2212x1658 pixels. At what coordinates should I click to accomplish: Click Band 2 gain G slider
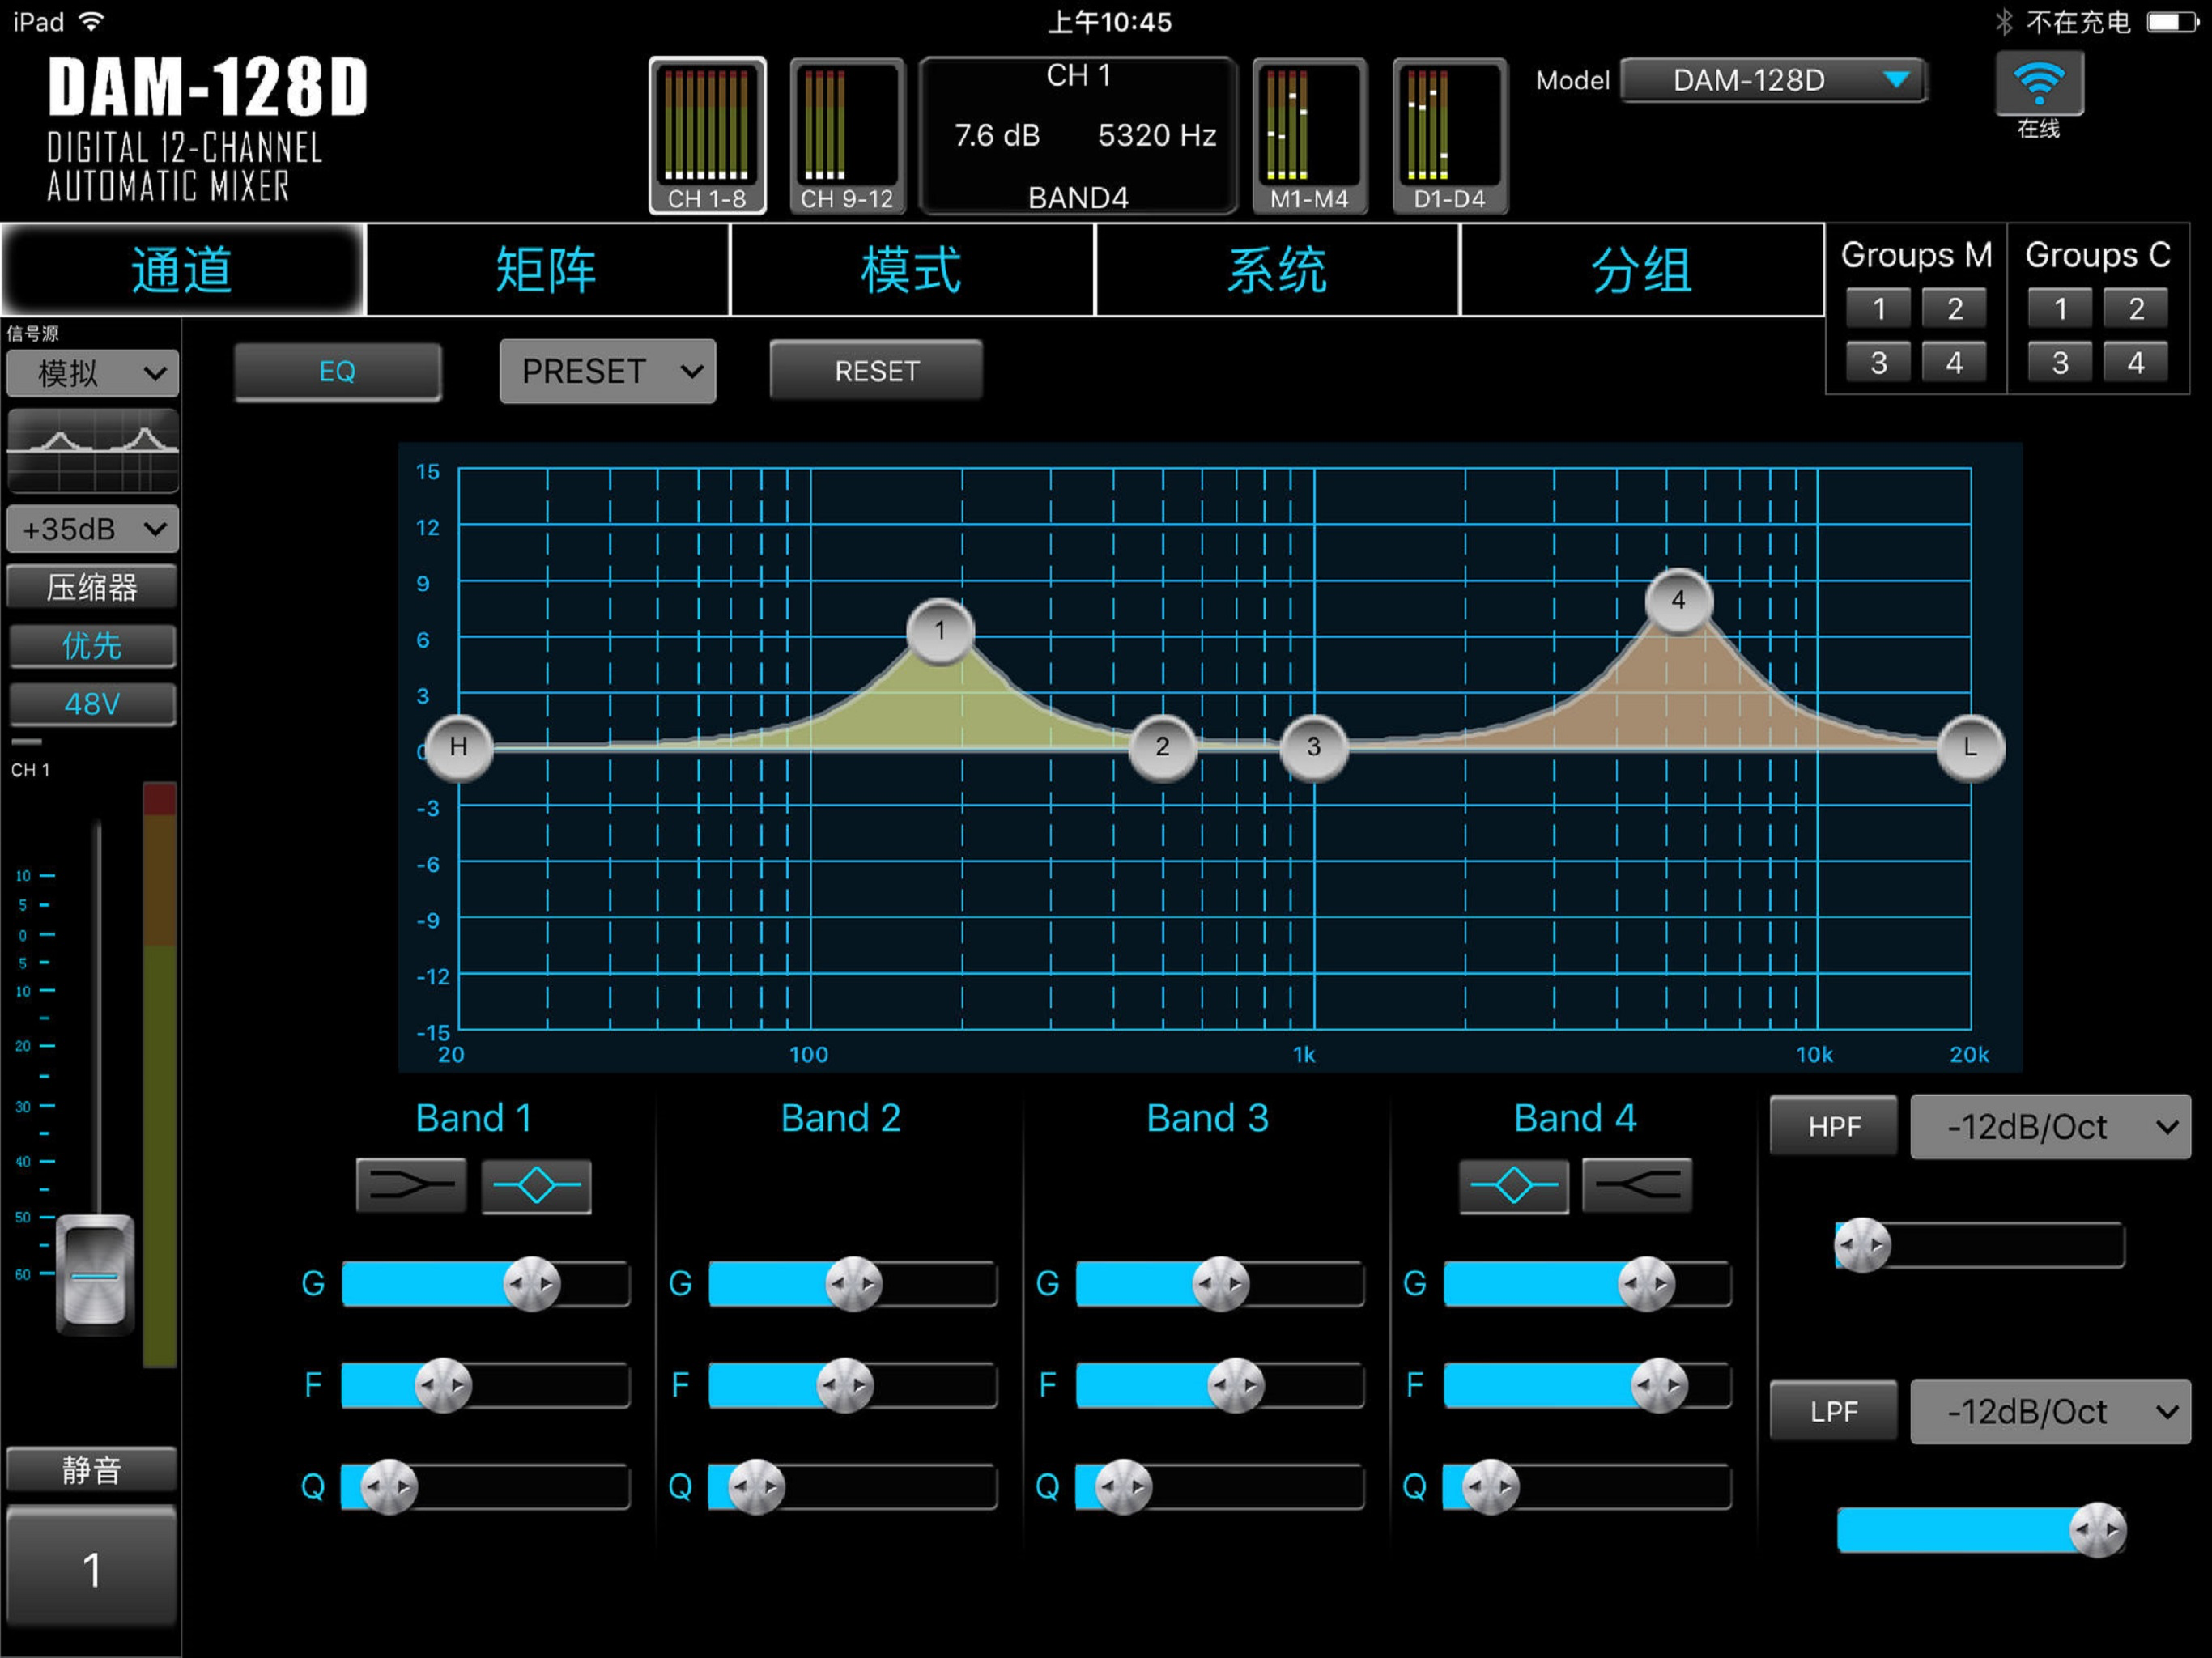click(853, 1284)
